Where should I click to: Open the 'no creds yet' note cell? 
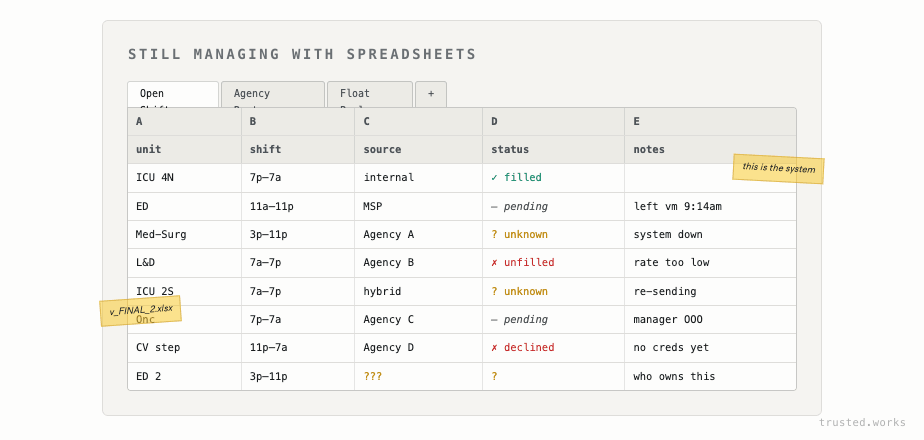710,348
